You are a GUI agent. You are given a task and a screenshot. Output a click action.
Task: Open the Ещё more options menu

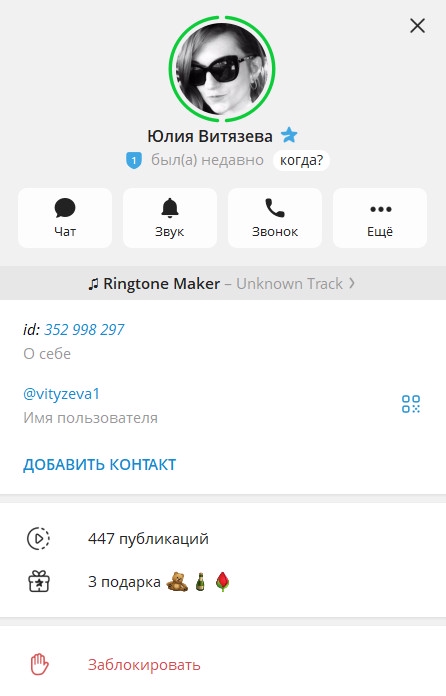(x=380, y=218)
